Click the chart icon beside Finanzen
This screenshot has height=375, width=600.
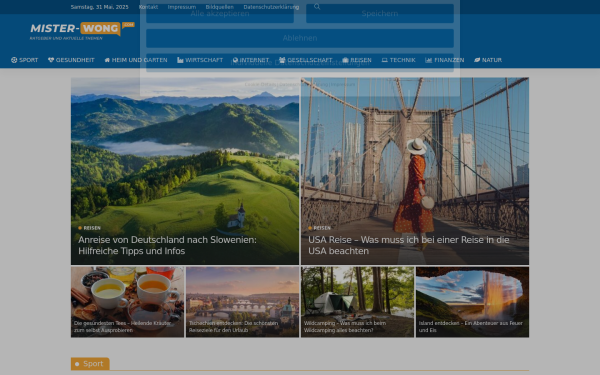tap(429, 60)
